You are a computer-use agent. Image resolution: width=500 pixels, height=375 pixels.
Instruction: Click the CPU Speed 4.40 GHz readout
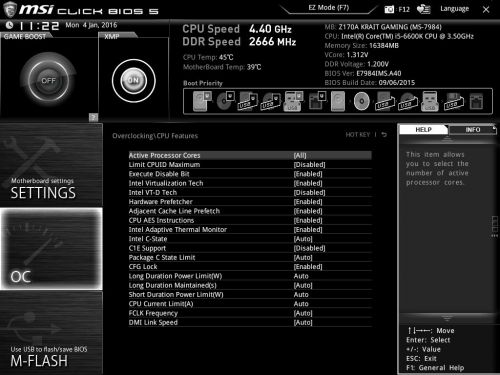[x=237, y=29]
